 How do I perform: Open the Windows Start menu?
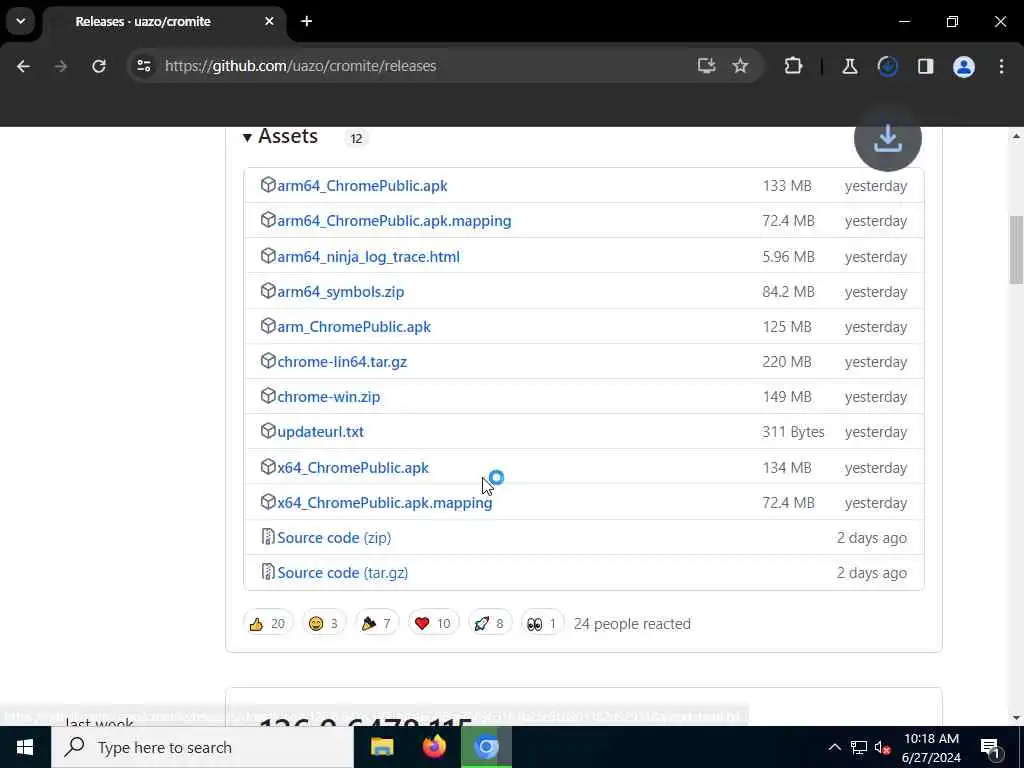(25, 746)
